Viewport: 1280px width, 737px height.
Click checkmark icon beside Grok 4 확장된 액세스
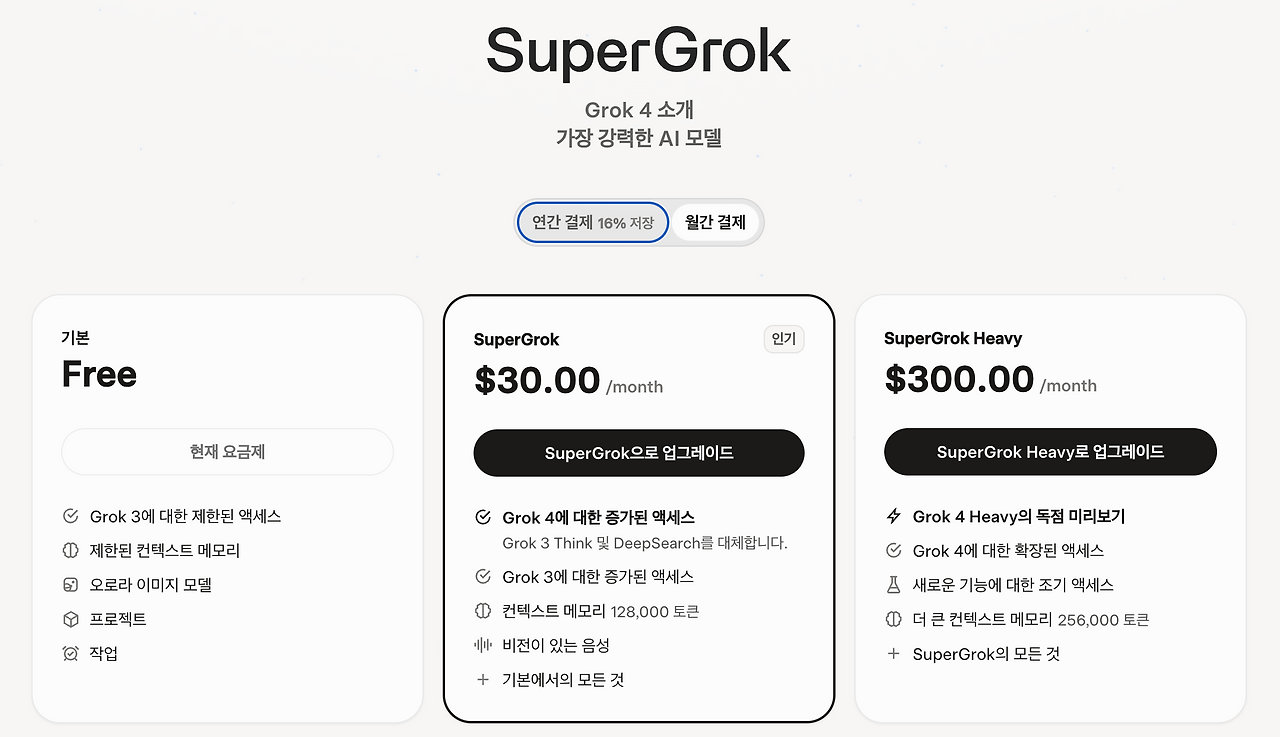894,550
